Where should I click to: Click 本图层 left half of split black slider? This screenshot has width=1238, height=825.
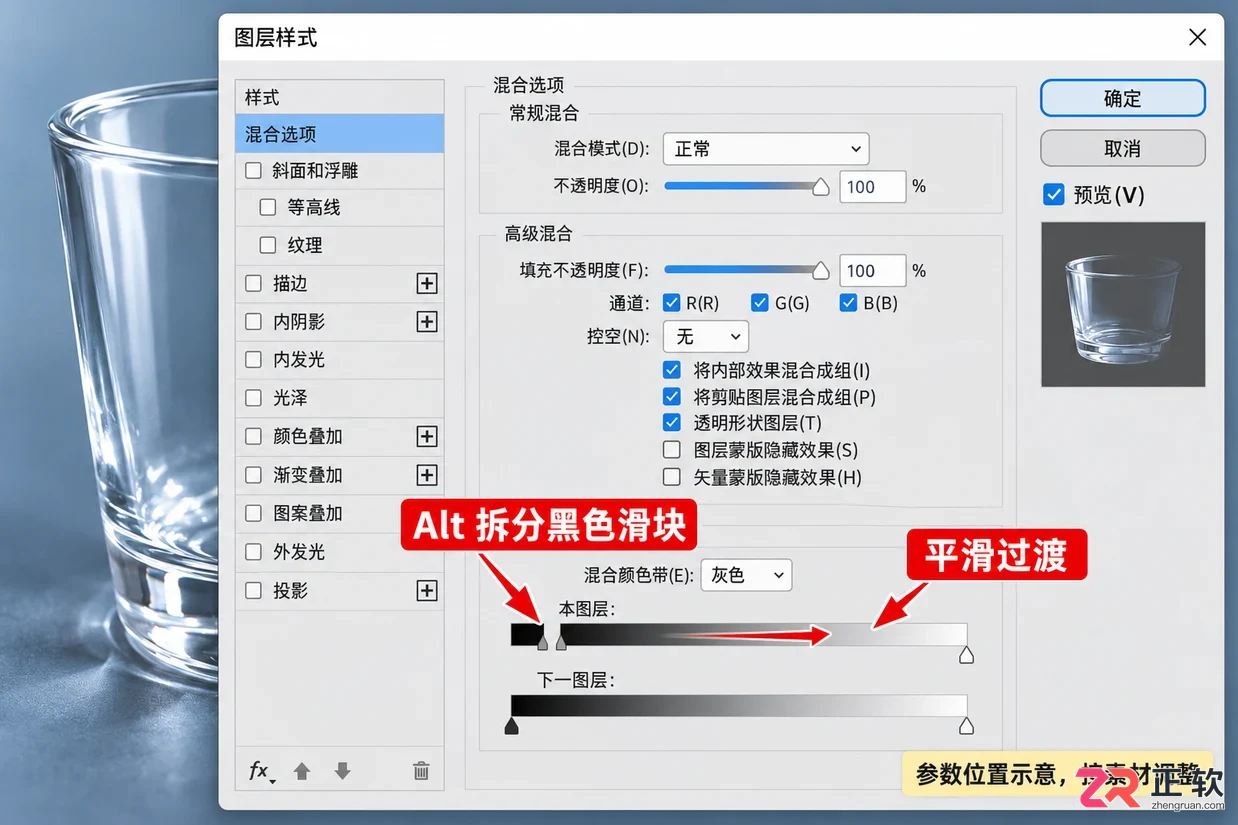pos(543,641)
